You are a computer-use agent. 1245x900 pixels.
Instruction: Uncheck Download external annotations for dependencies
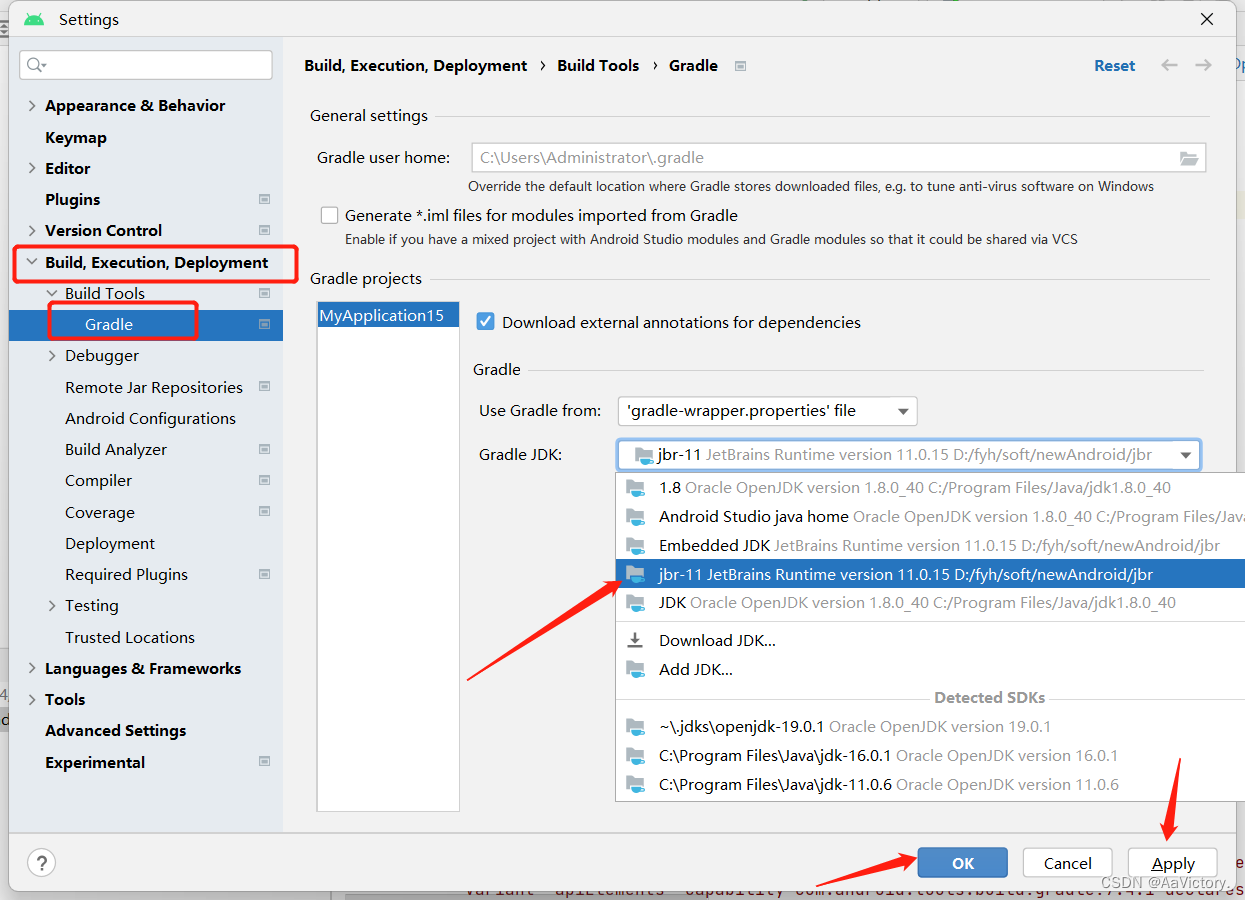pos(485,322)
